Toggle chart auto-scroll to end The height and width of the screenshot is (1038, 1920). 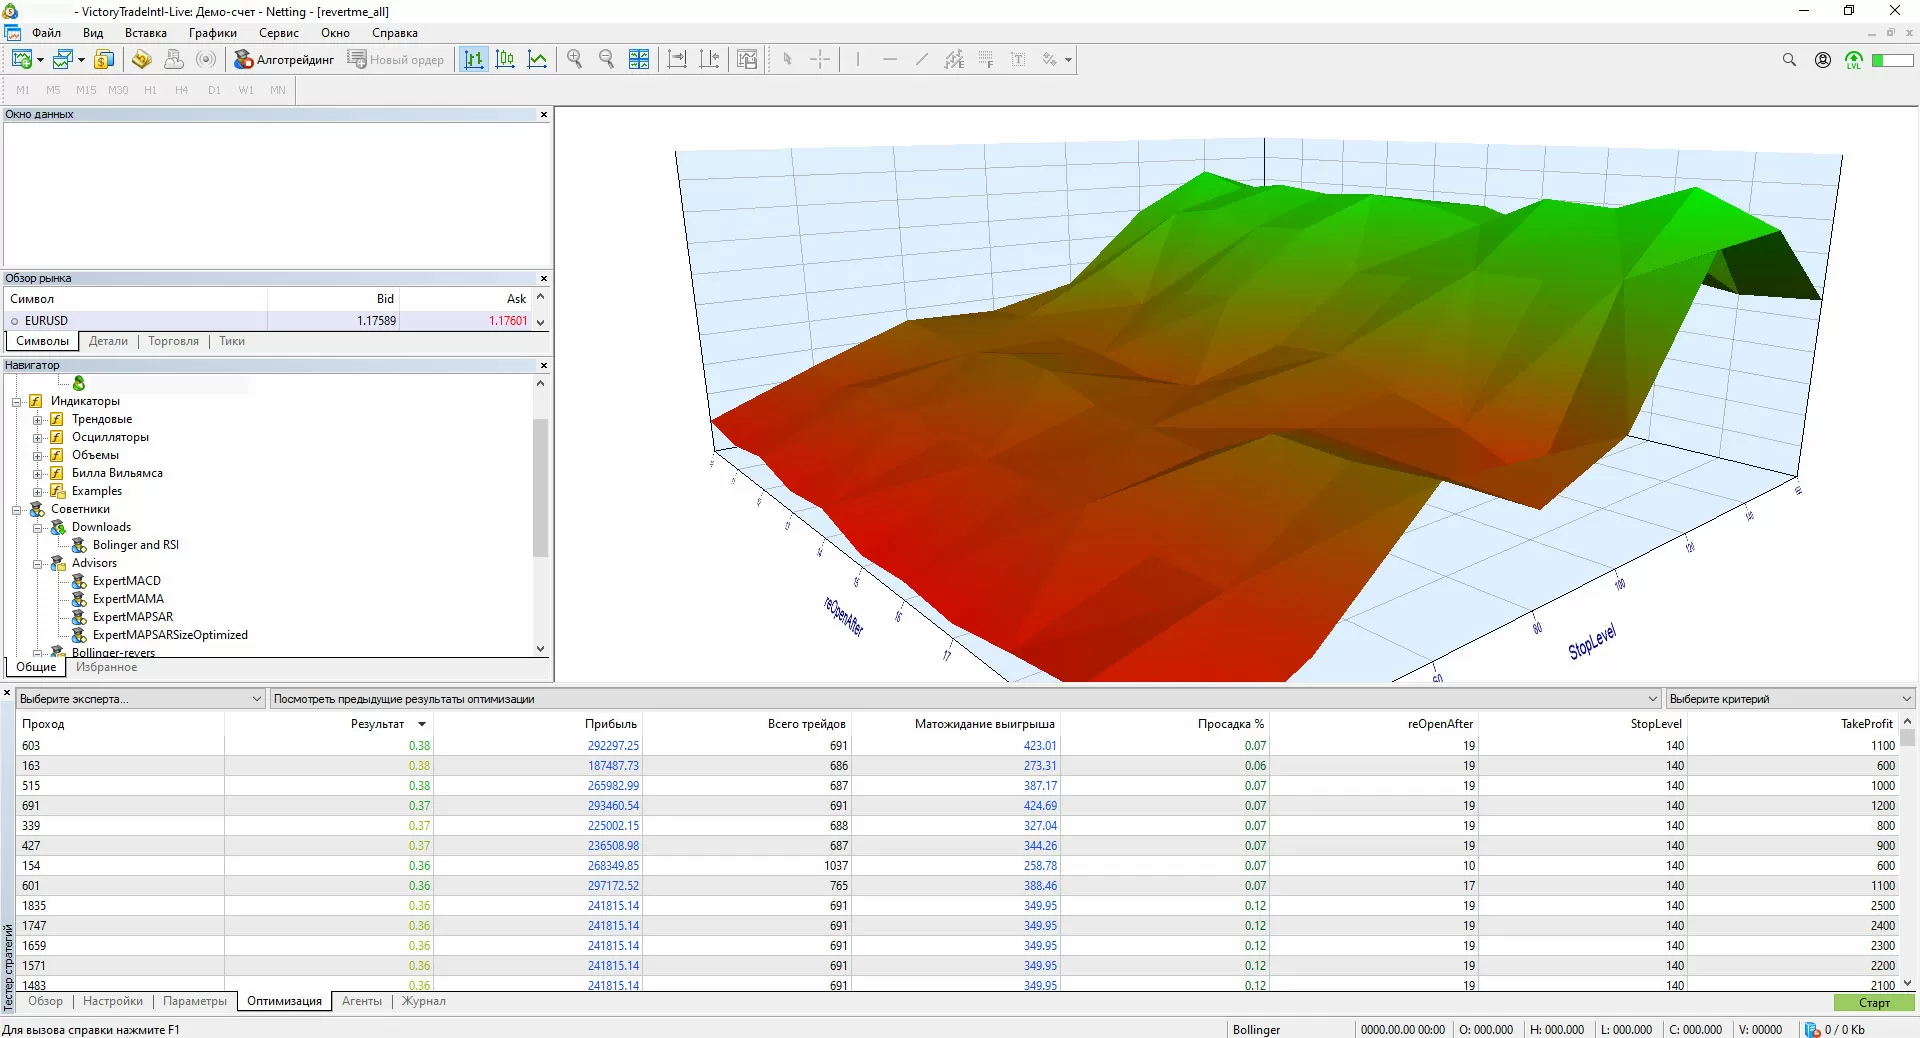[x=677, y=60]
